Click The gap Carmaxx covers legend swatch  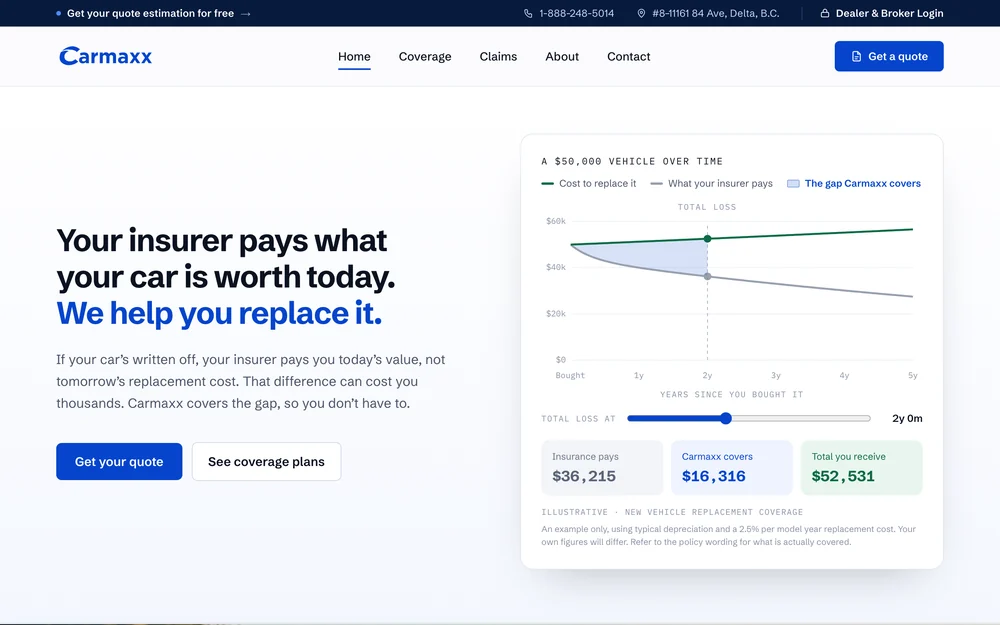point(793,184)
